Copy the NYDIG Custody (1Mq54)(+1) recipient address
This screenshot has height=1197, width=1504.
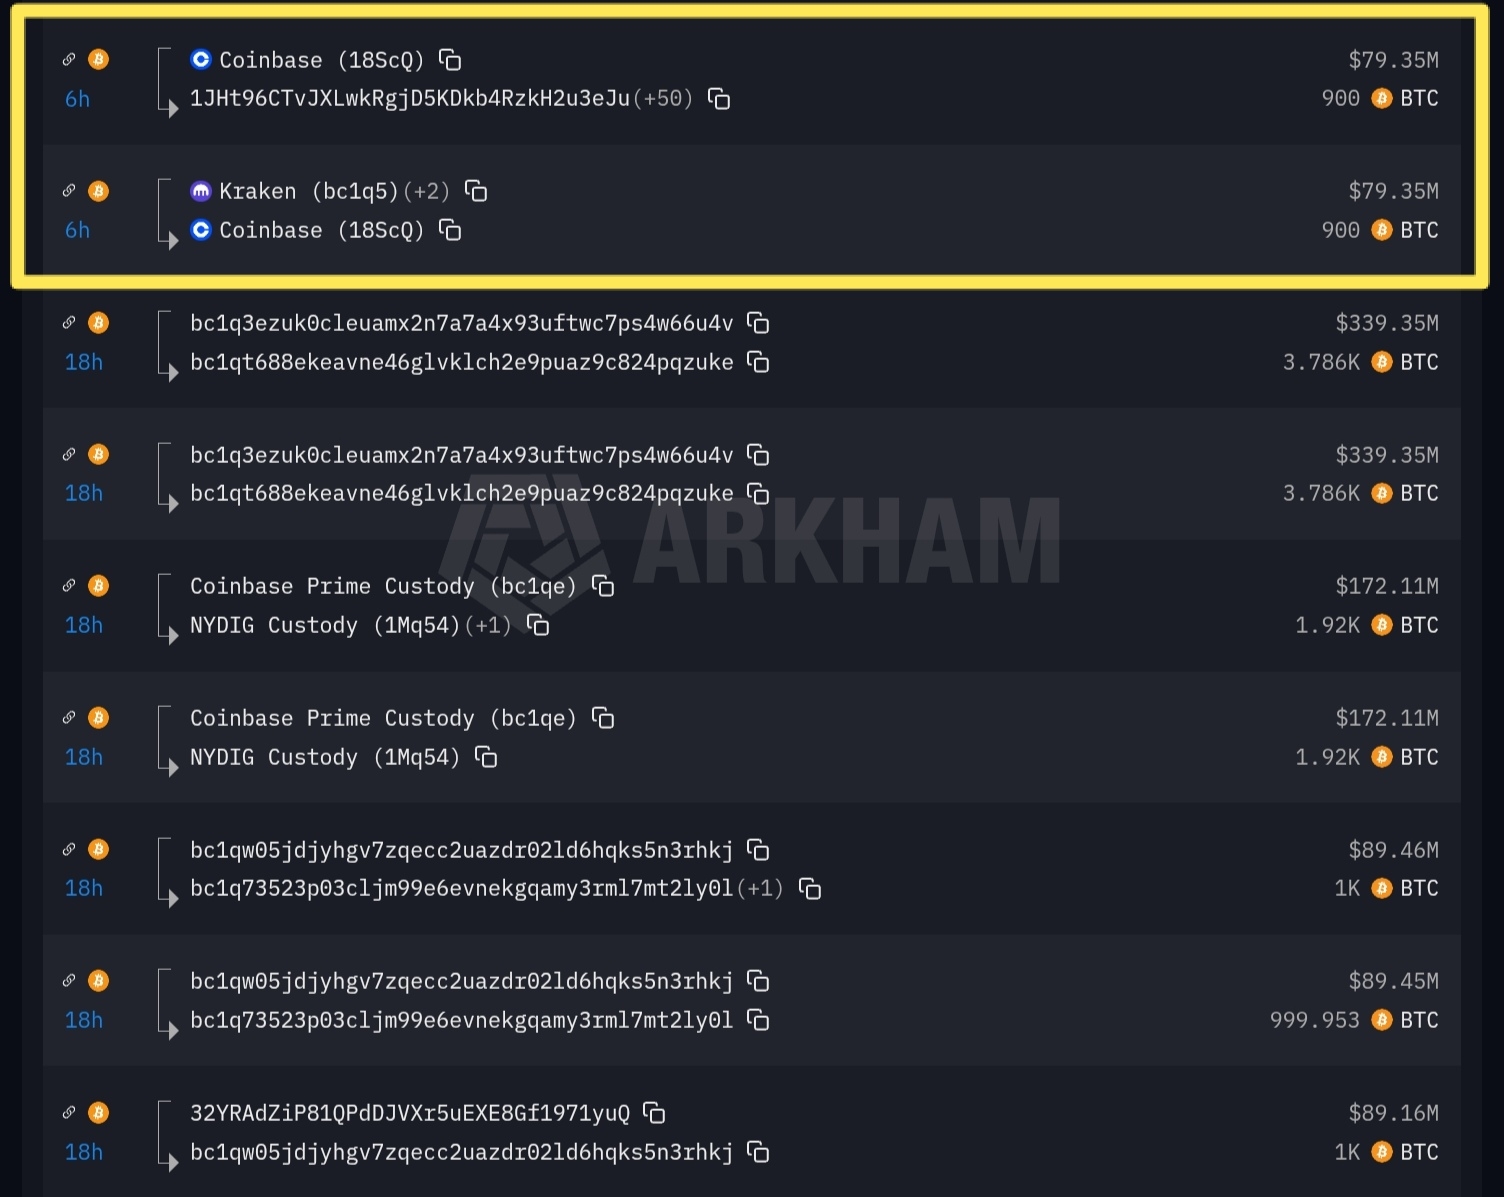pyautogui.click(x=538, y=625)
